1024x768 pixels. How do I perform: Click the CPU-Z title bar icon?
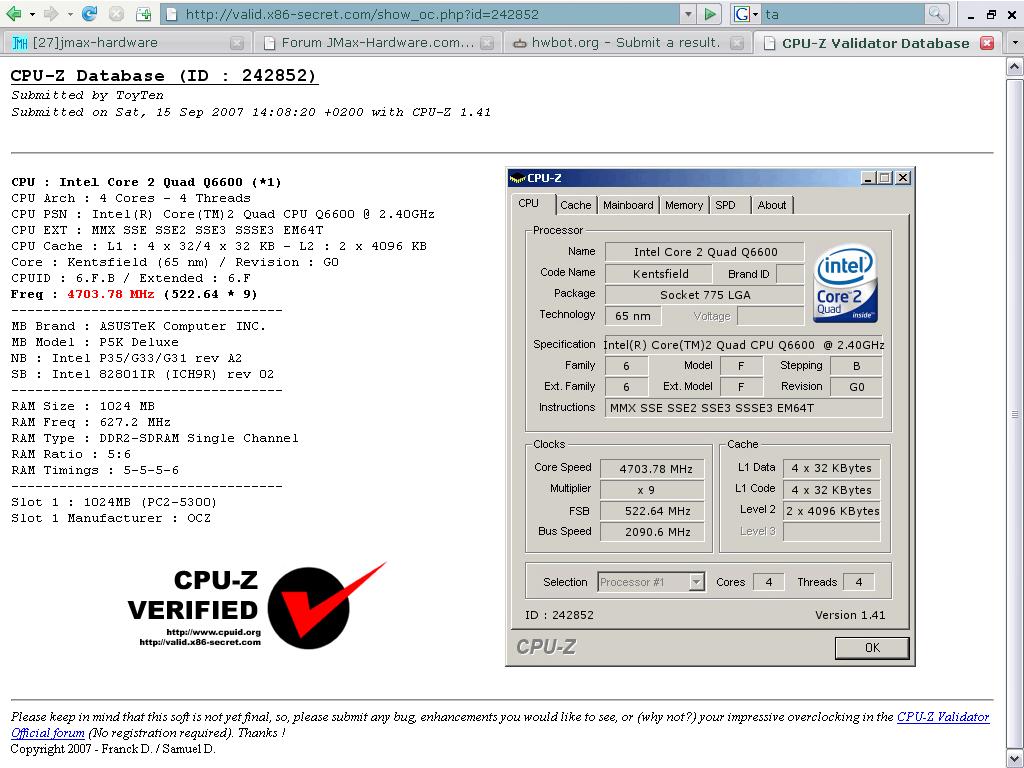(x=517, y=178)
